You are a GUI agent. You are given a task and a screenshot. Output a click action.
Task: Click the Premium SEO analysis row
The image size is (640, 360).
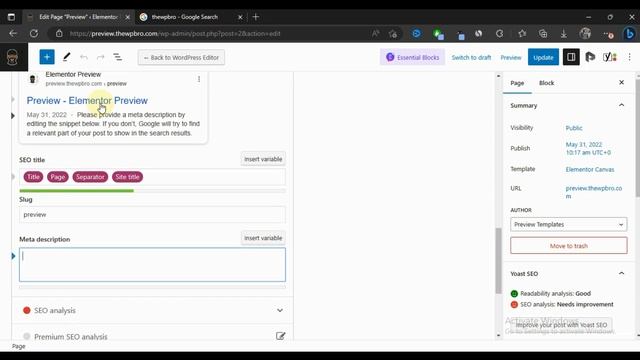pos(152,336)
